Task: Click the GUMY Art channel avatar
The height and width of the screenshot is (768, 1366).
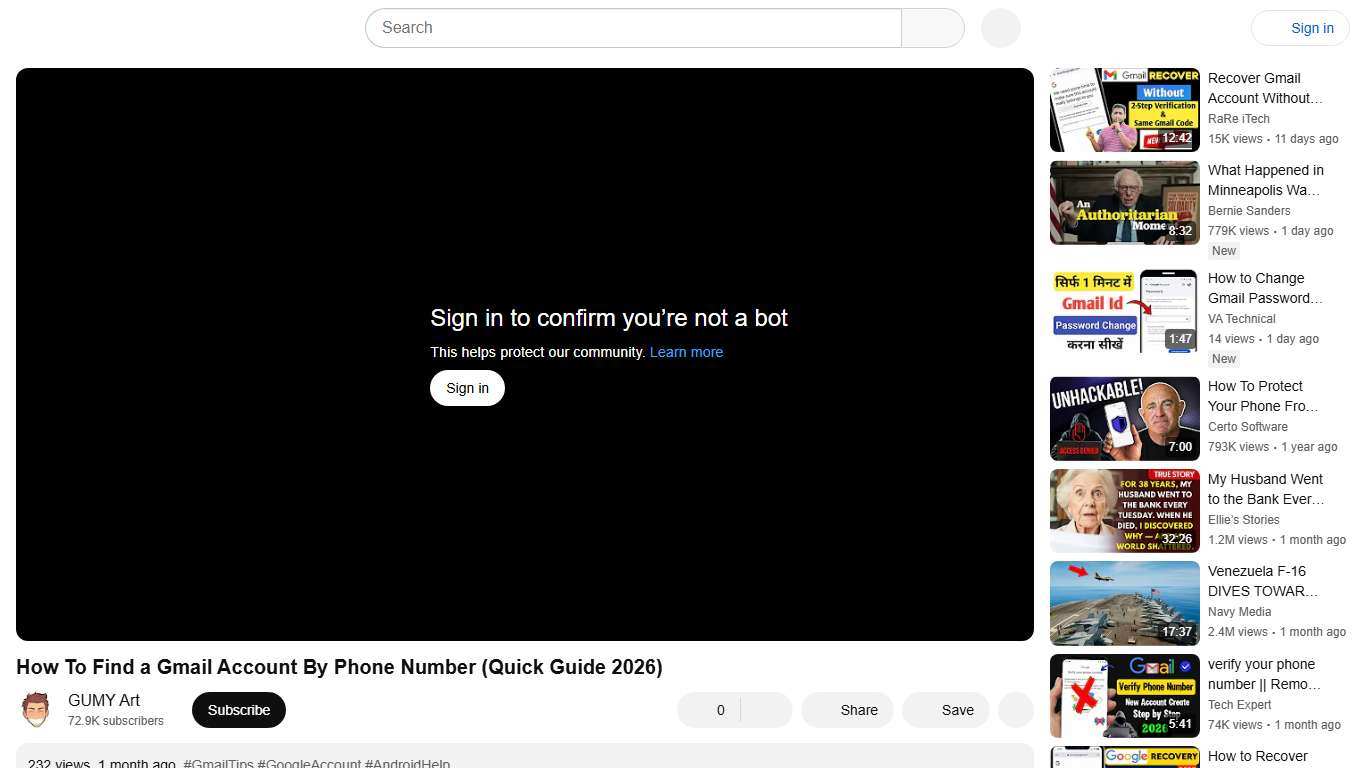Action: click(x=36, y=709)
